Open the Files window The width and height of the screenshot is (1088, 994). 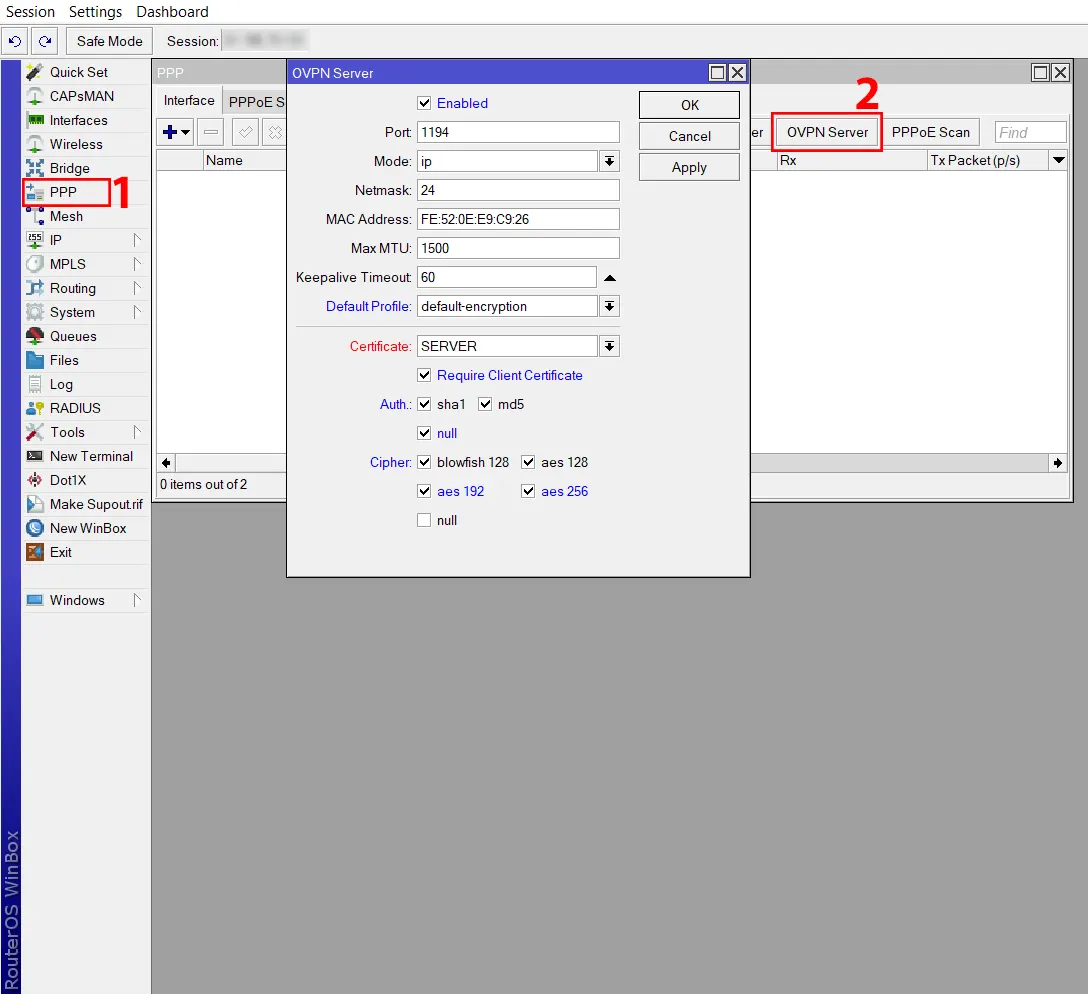pyautogui.click(x=63, y=360)
